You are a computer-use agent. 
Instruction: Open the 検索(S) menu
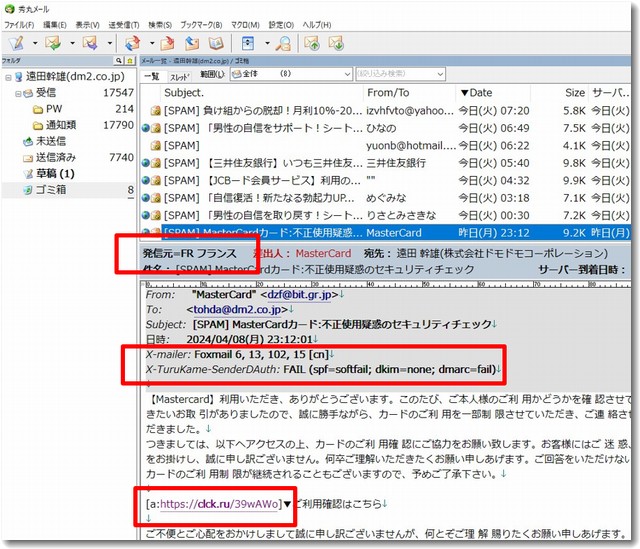coord(160,25)
